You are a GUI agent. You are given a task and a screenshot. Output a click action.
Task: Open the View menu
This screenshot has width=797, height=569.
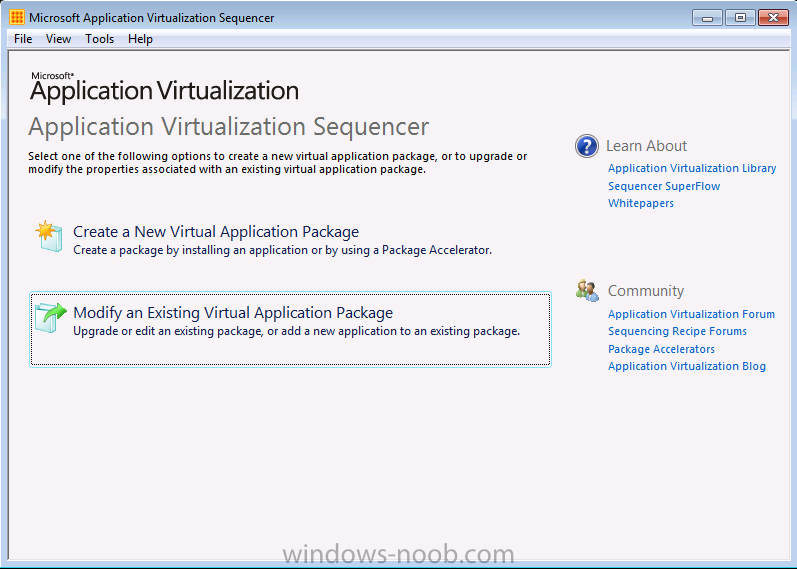click(x=58, y=39)
